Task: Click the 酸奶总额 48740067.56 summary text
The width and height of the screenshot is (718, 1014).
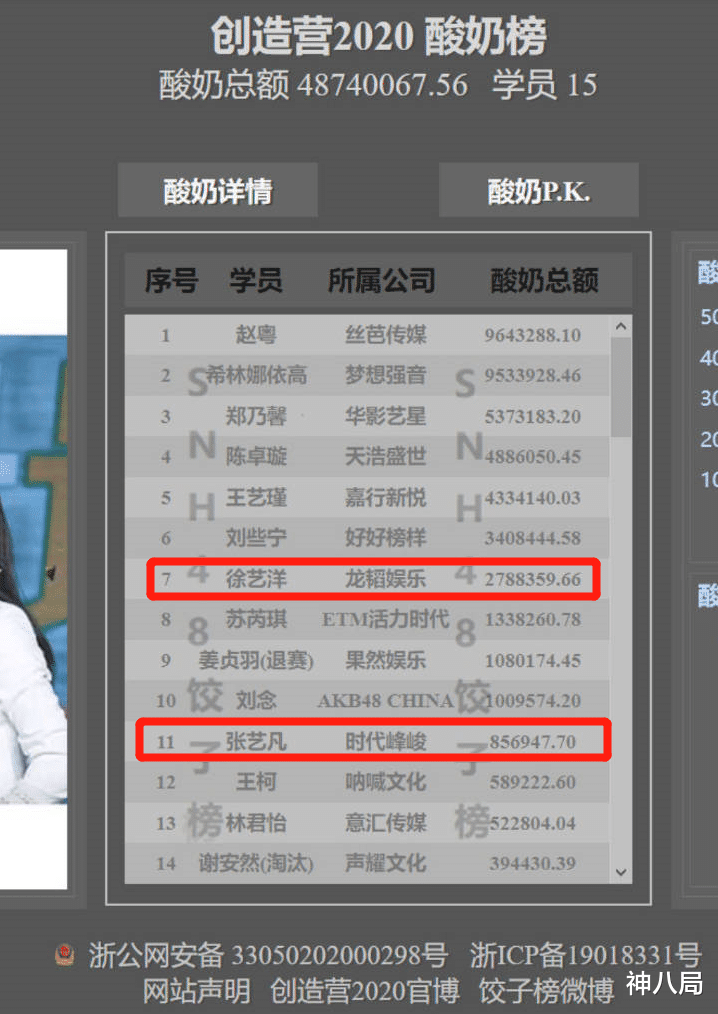Action: tap(313, 85)
